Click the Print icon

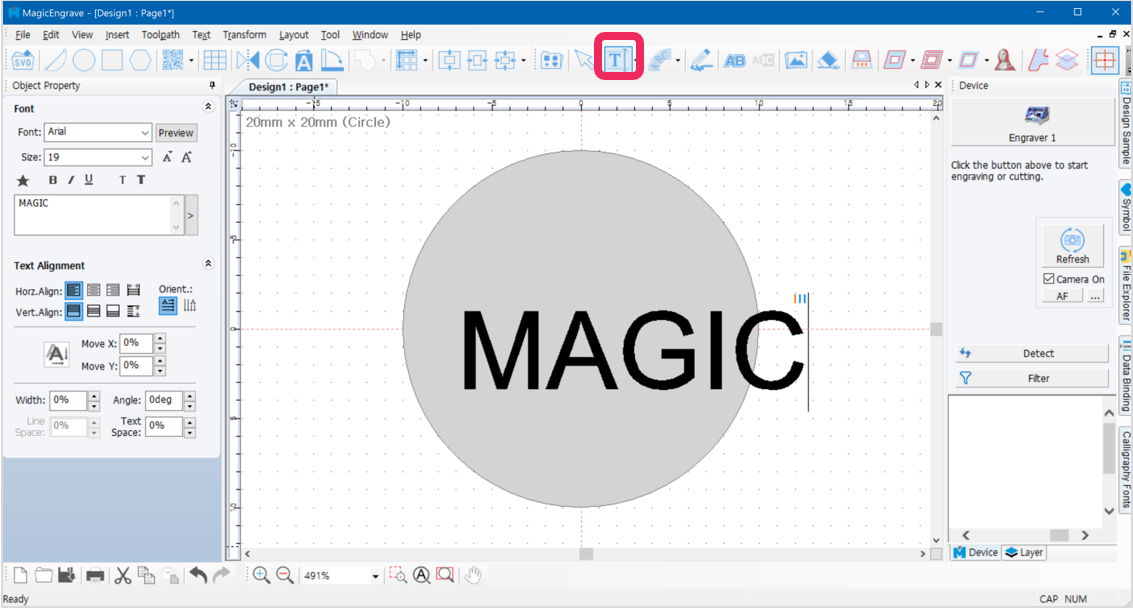(95, 575)
